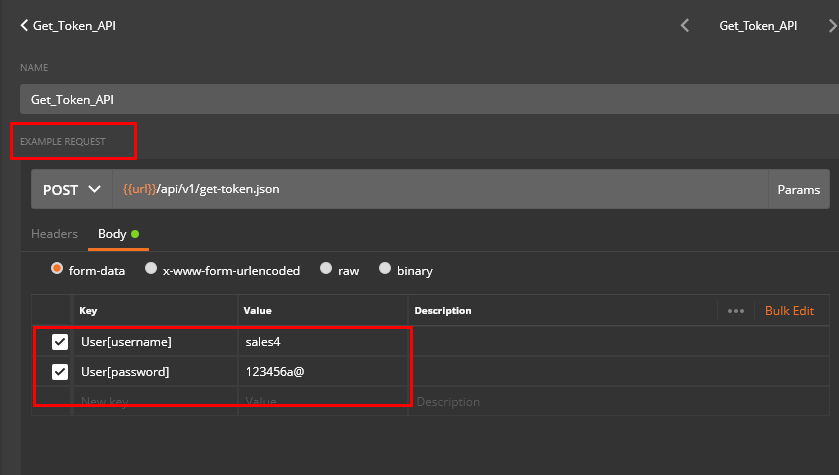This screenshot has width=839, height=475.
Task: Go to the previous example arrow
Action: (685, 26)
